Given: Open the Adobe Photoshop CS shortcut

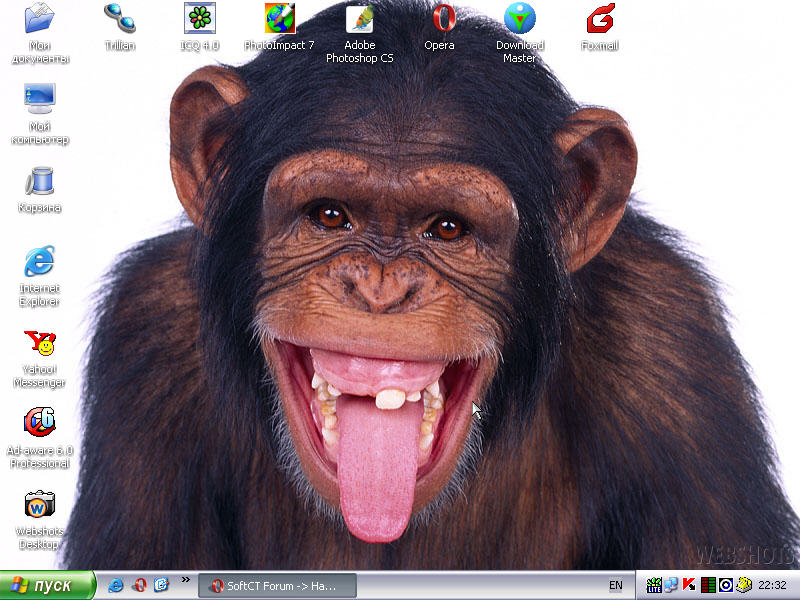Looking at the screenshot, I should coord(359,19).
